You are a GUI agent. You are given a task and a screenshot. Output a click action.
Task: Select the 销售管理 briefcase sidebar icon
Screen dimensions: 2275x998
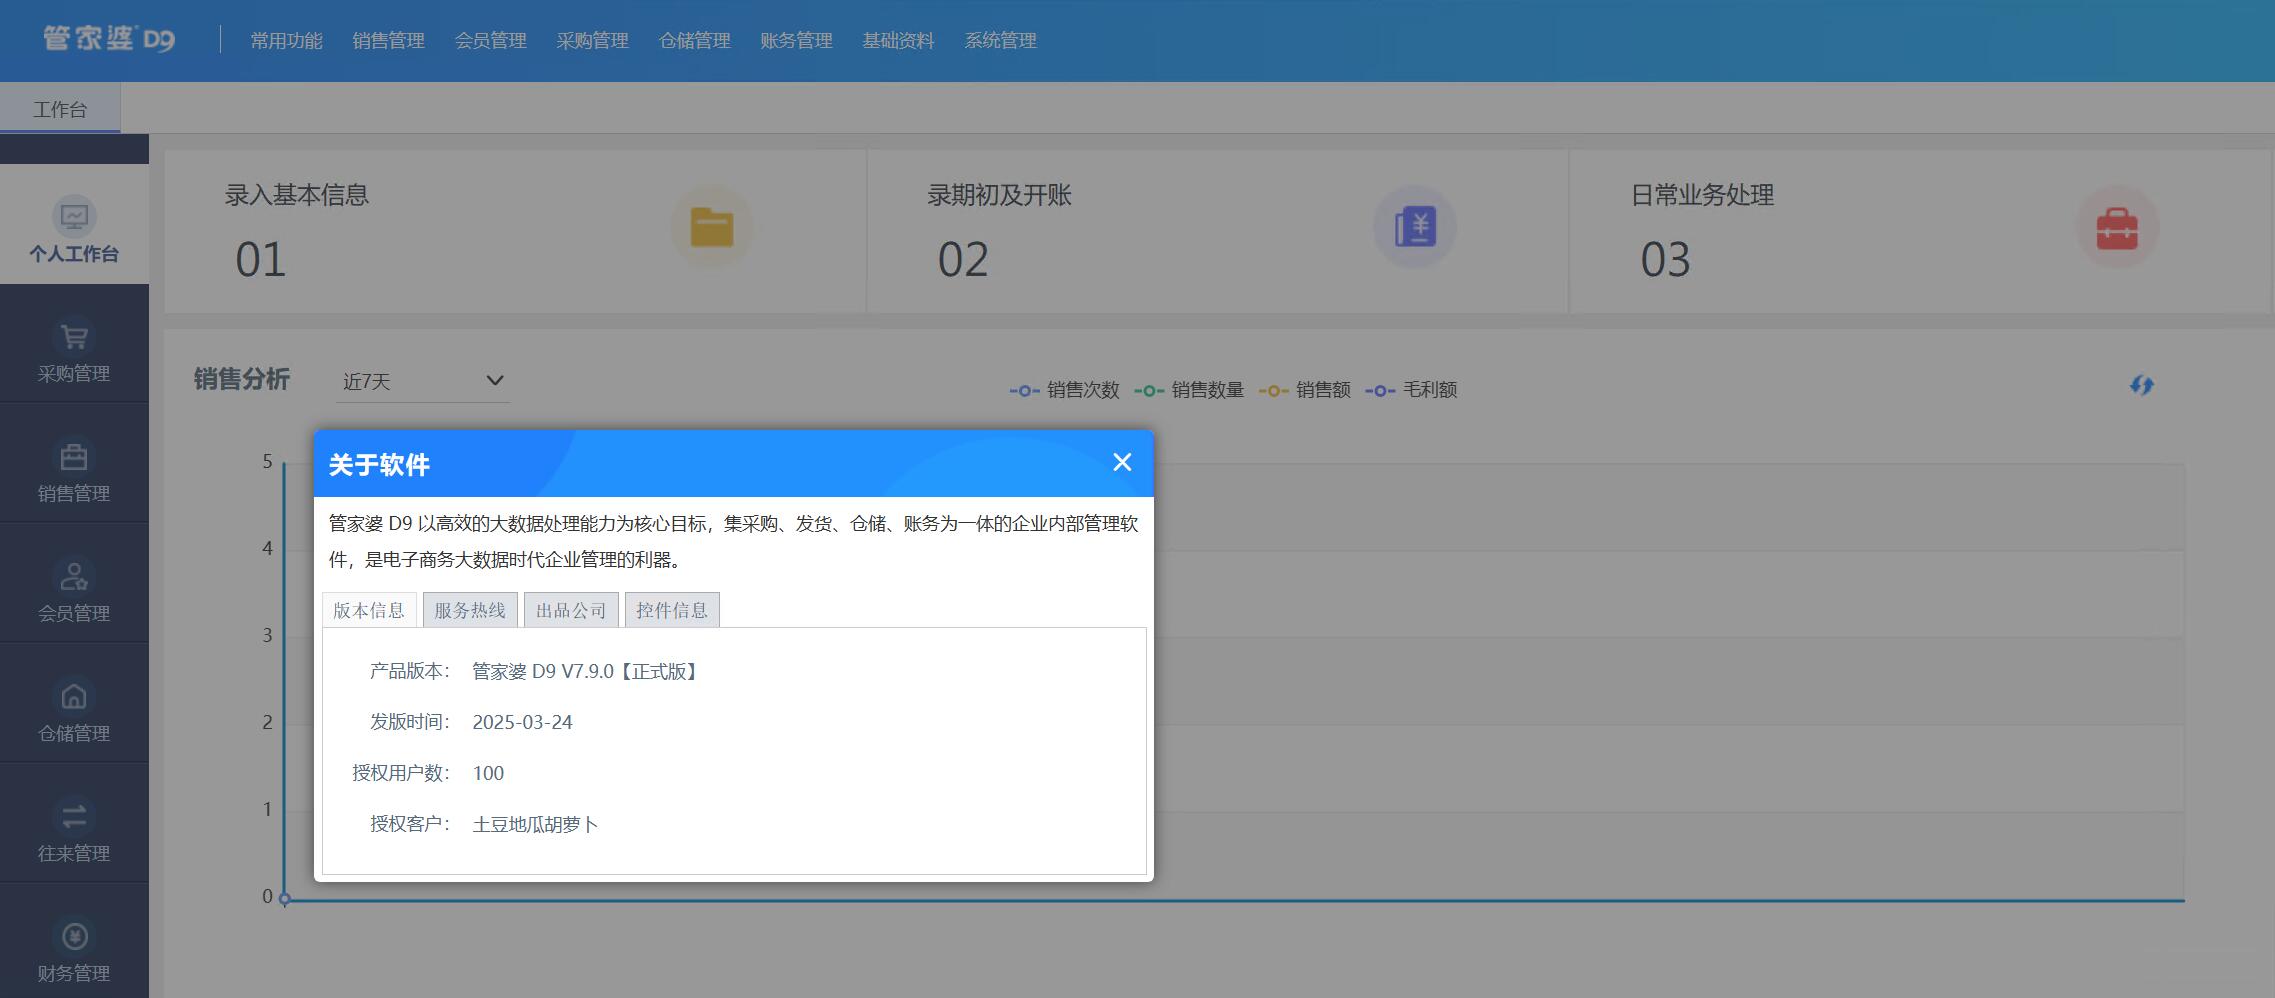click(74, 456)
